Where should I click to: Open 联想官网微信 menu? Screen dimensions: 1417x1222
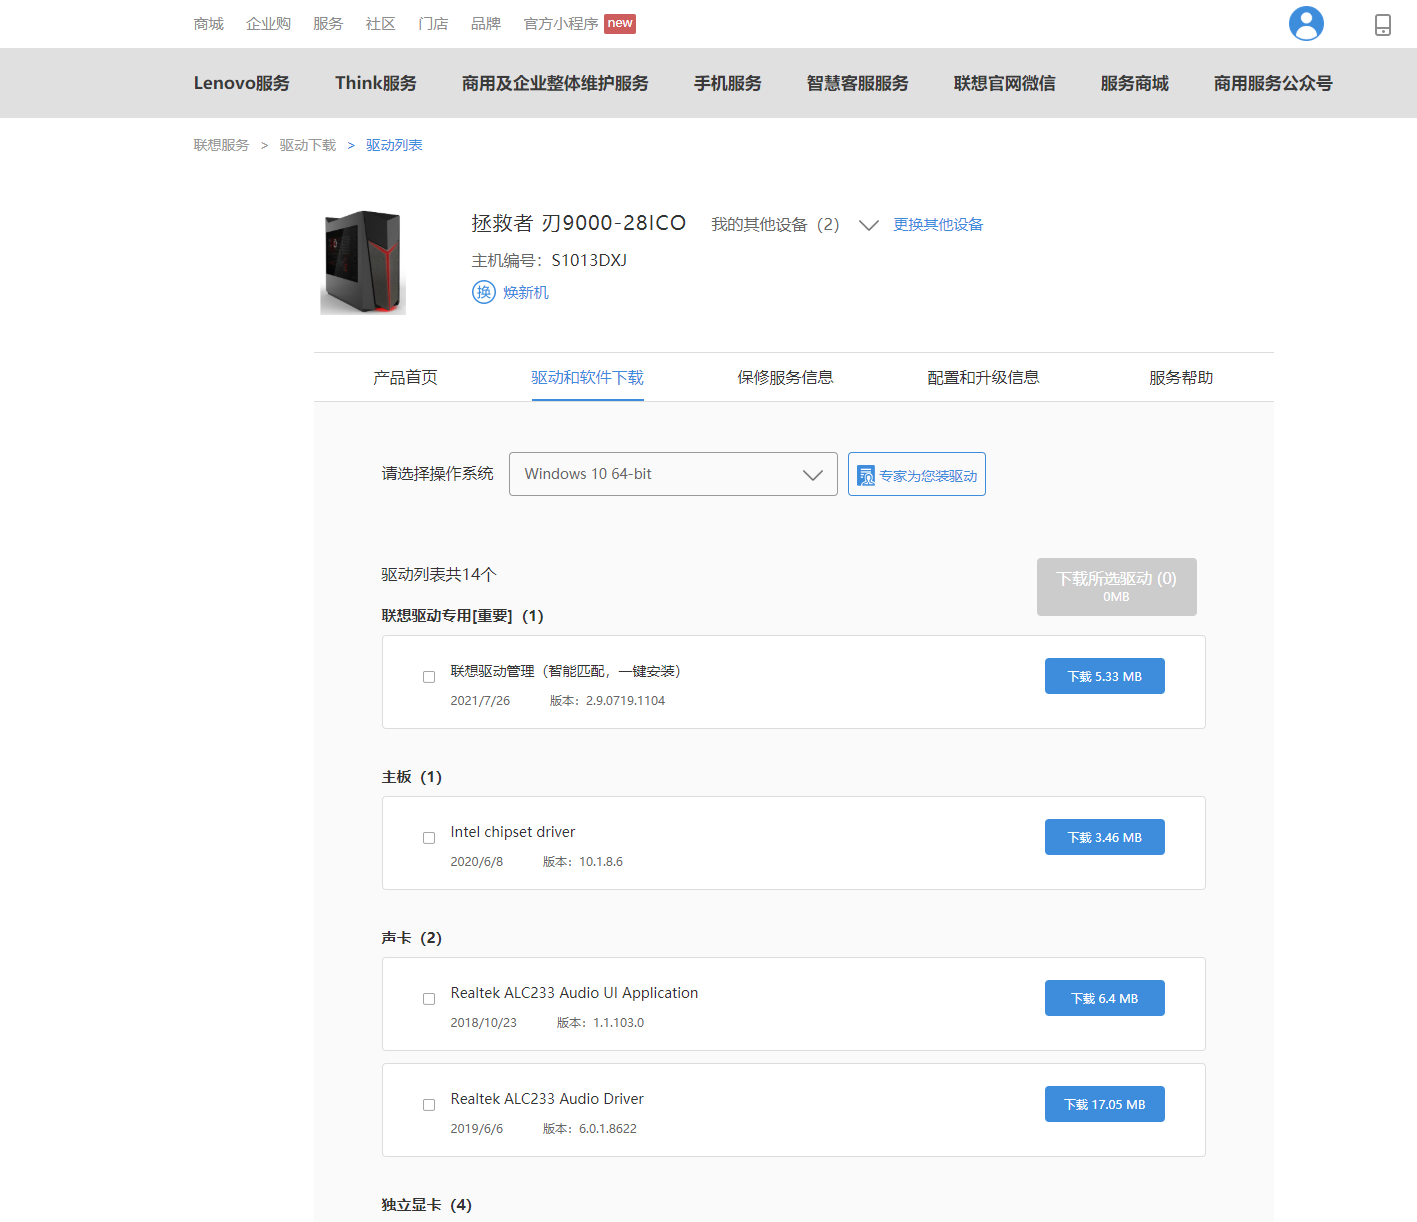(1005, 83)
